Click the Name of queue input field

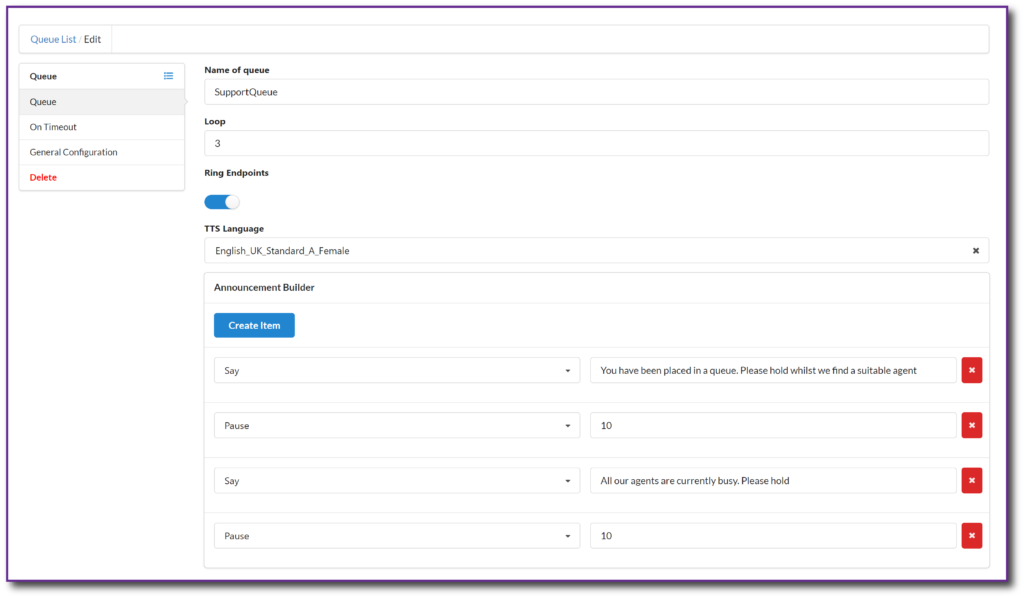pos(596,92)
